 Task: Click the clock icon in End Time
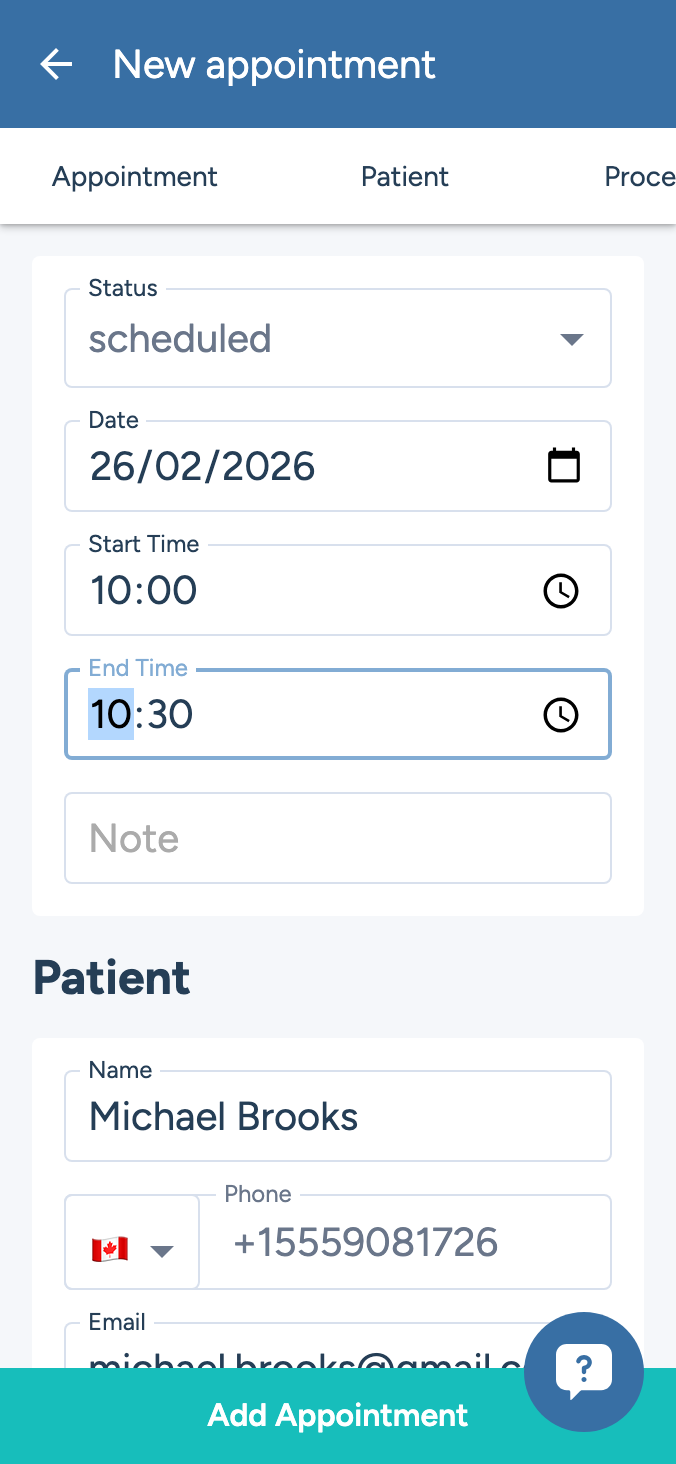tap(560, 715)
